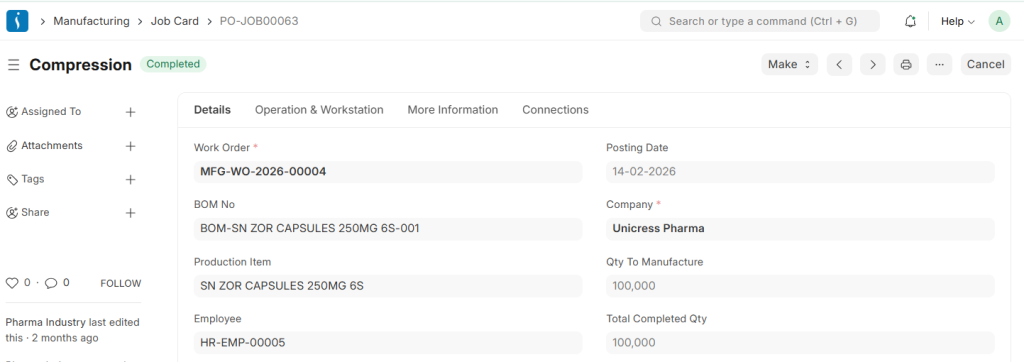Switch to the Details tab
The width and height of the screenshot is (1024, 362).
pos(212,110)
